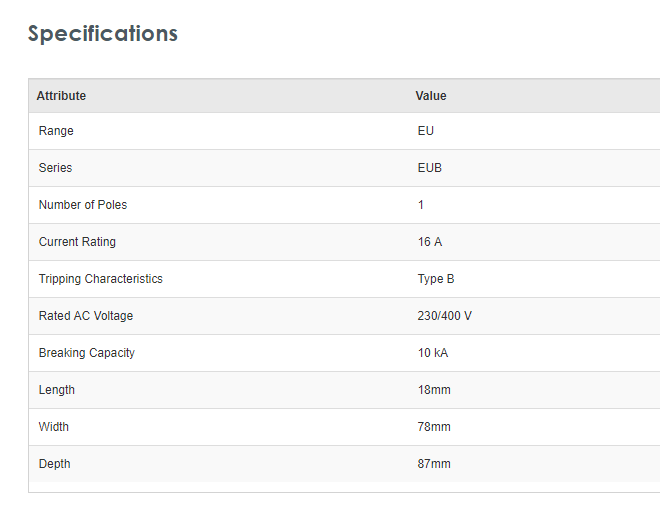
Task: Select the Range attribute label
Action: [x=56, y=131]
